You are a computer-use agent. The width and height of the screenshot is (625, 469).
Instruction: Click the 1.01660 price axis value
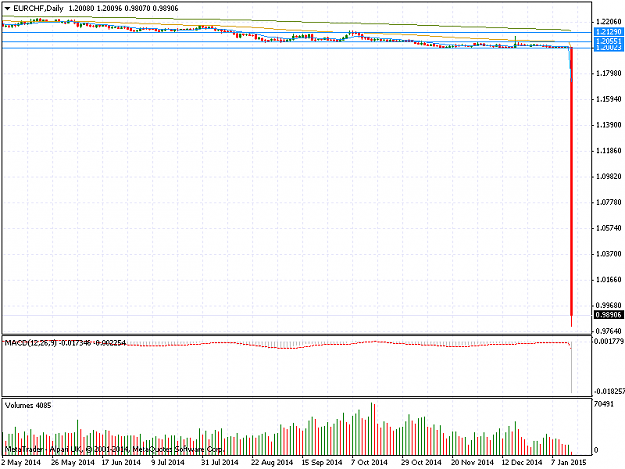(609, 280)
